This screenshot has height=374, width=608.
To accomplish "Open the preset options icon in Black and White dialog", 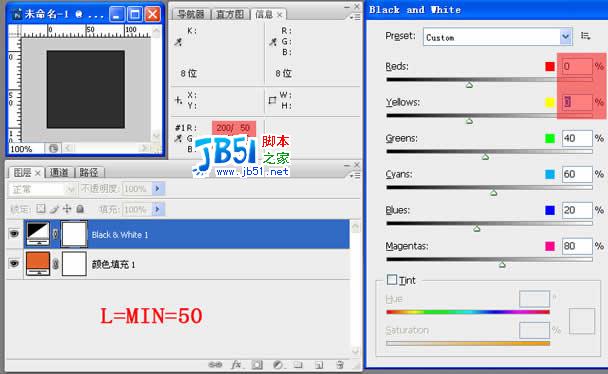I will coord(586,36).
